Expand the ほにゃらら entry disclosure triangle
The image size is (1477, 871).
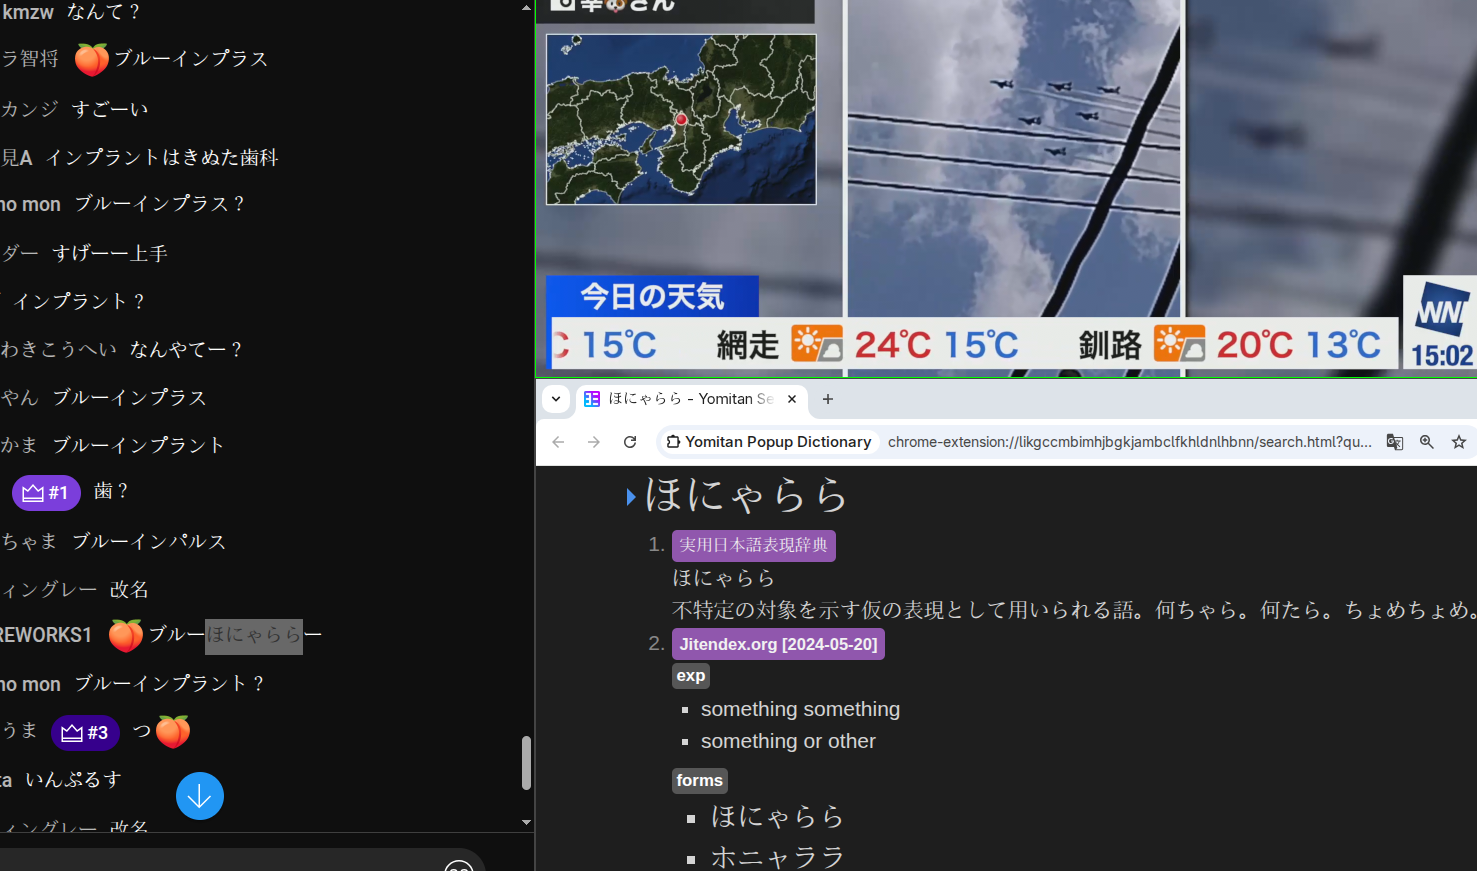click(631, 497)
